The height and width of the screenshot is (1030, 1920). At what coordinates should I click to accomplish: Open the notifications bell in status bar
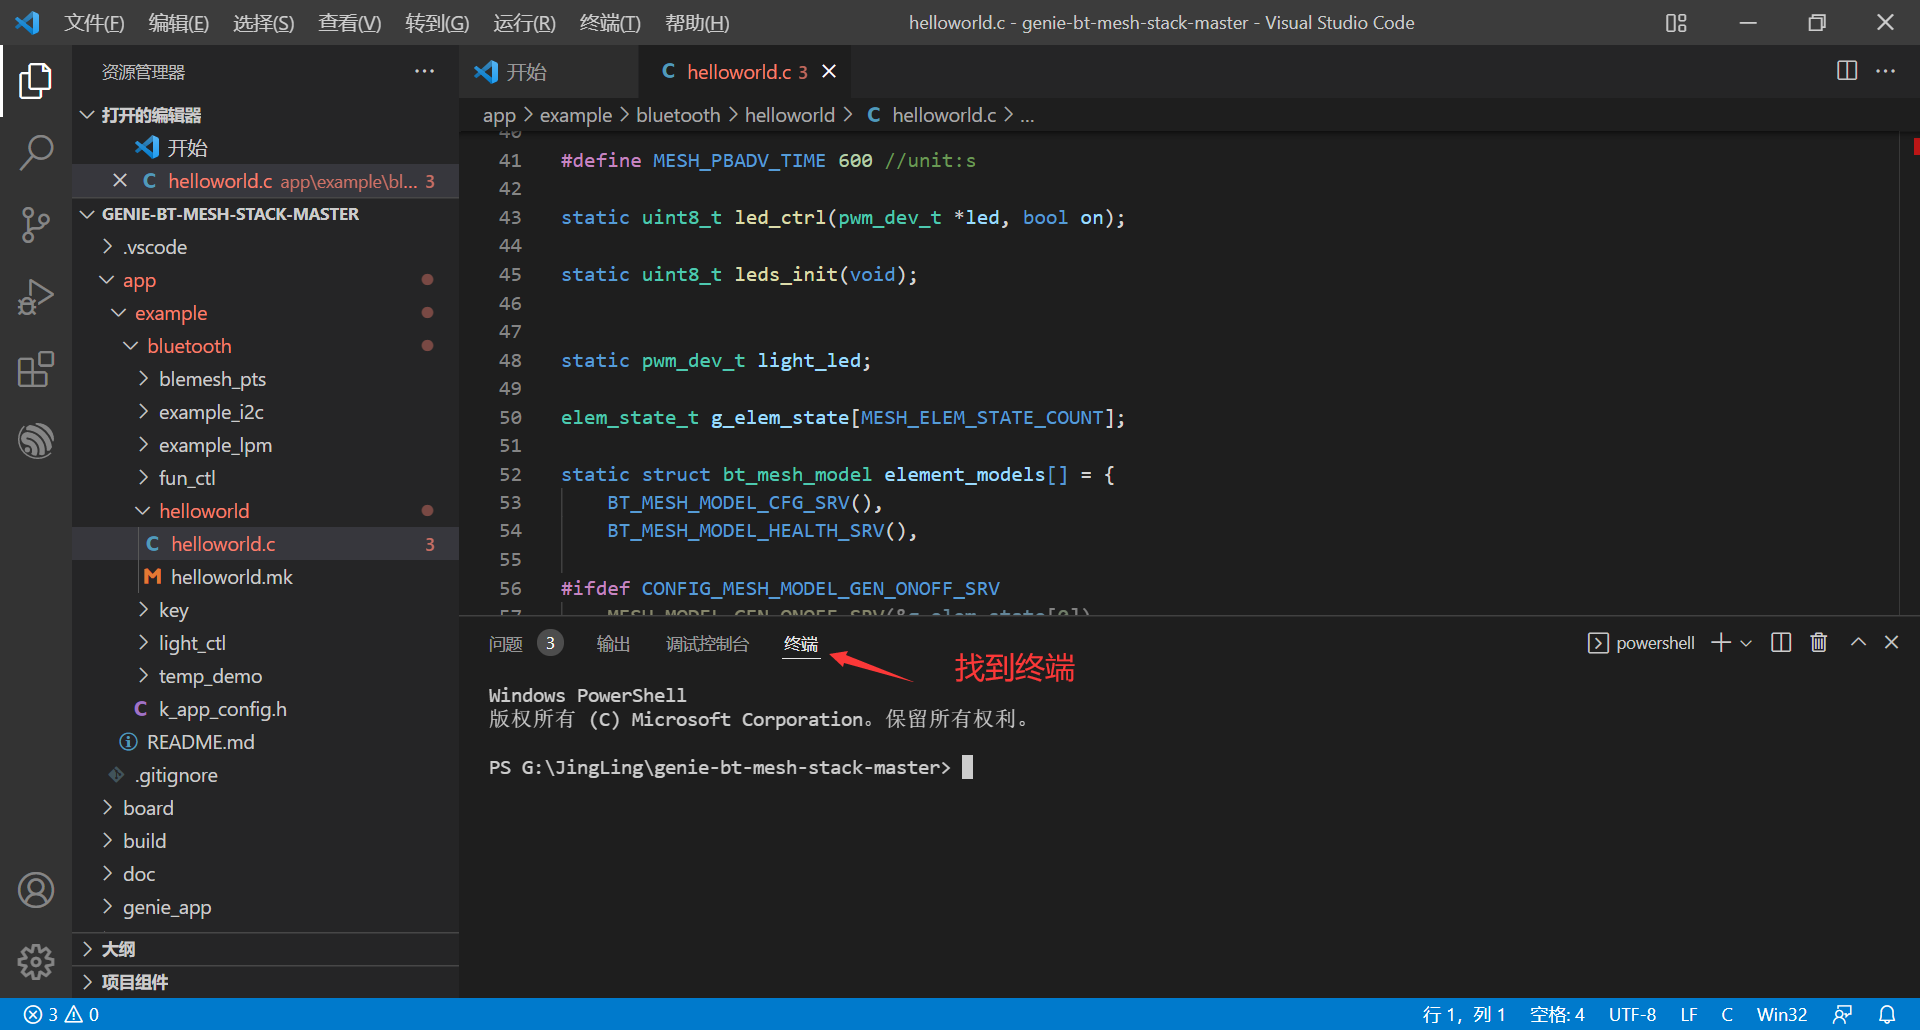coord(1887,1014)
